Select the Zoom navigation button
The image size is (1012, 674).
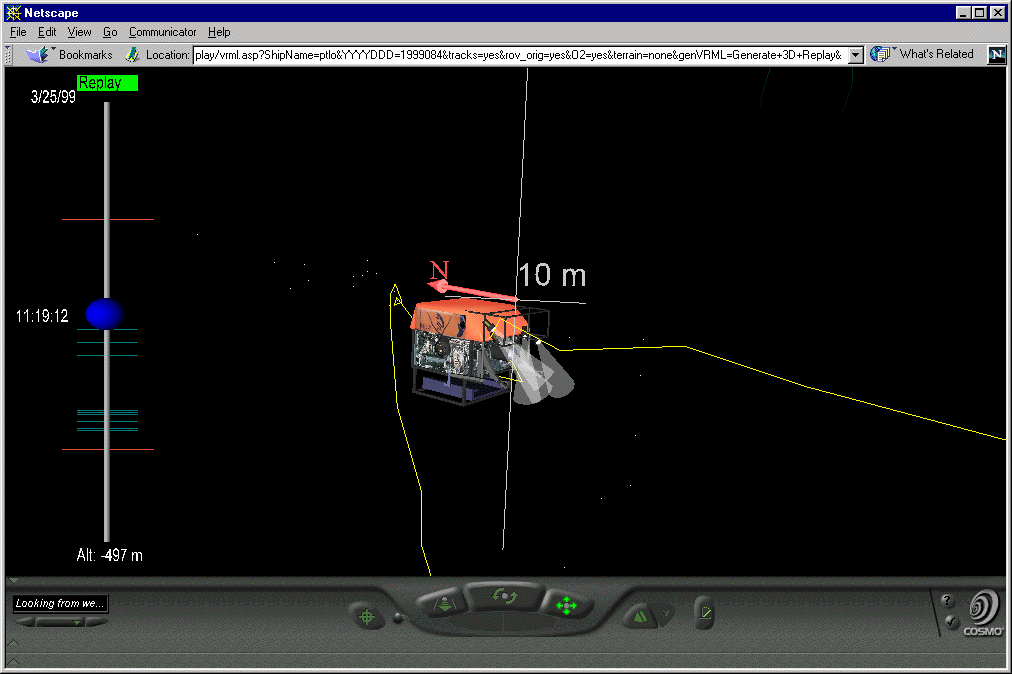tap(444, 606)
